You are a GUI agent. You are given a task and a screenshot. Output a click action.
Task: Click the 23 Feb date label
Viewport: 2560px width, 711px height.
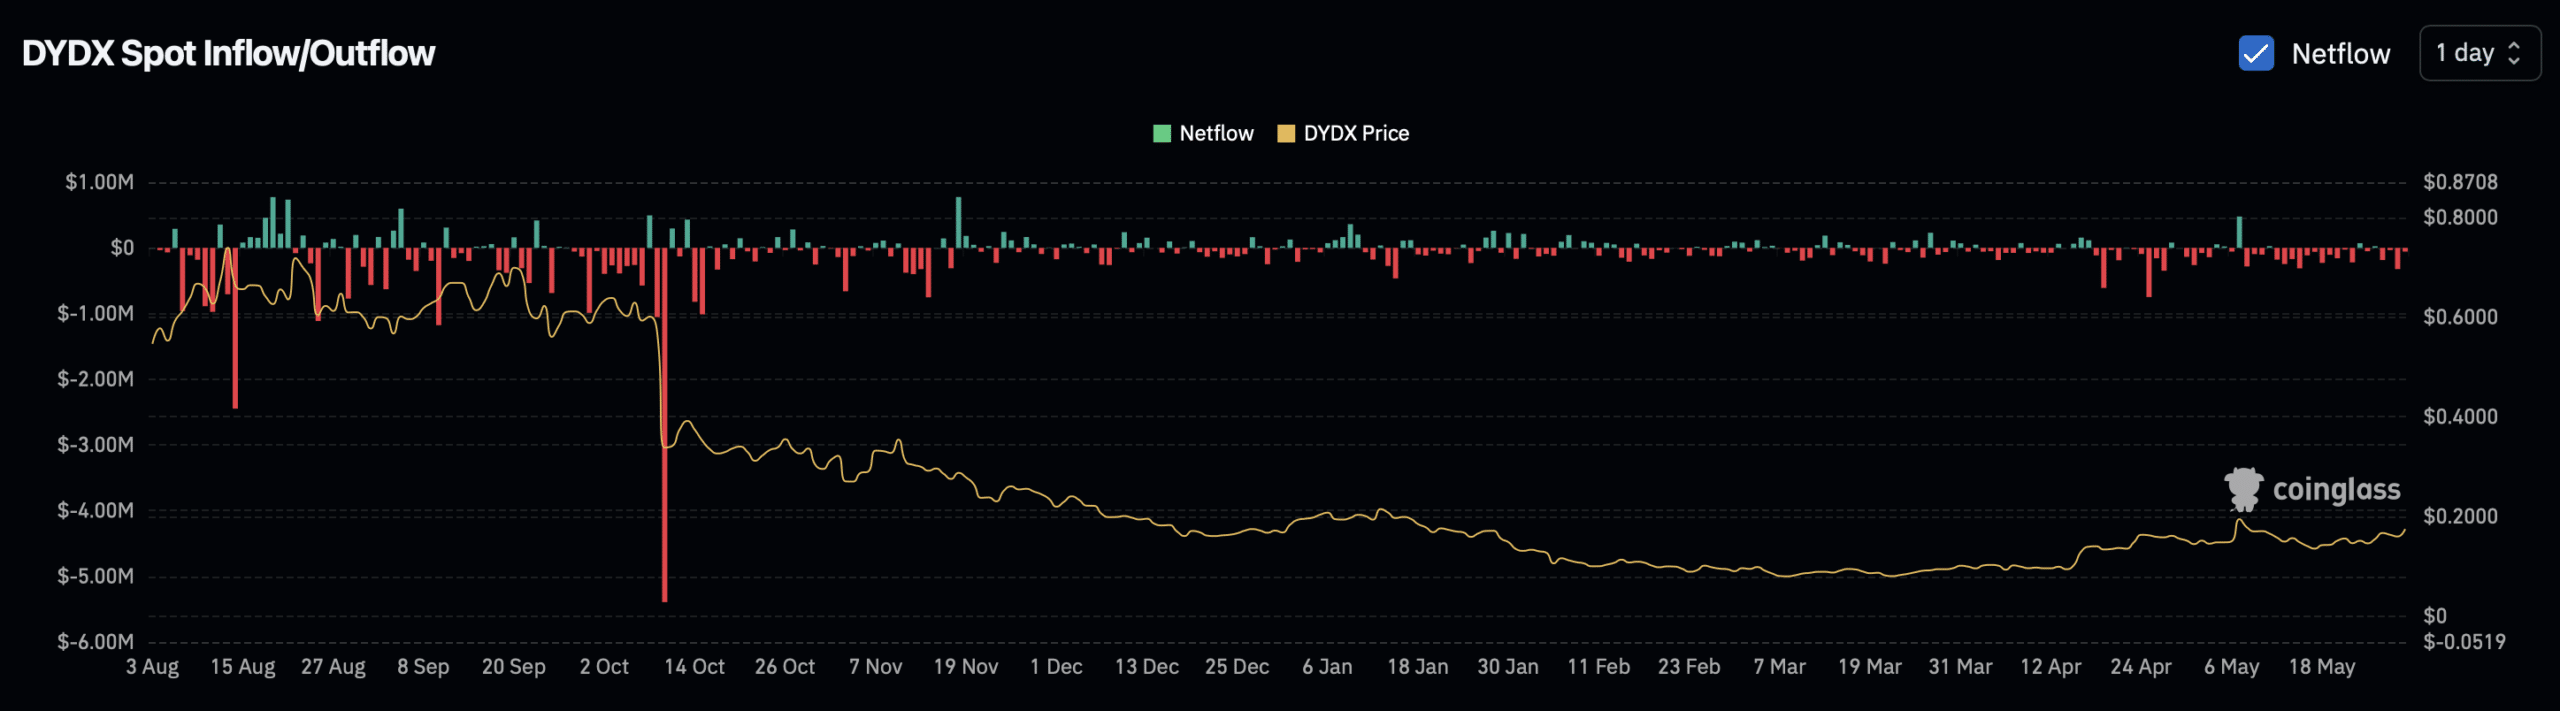tap(1689, 667)
